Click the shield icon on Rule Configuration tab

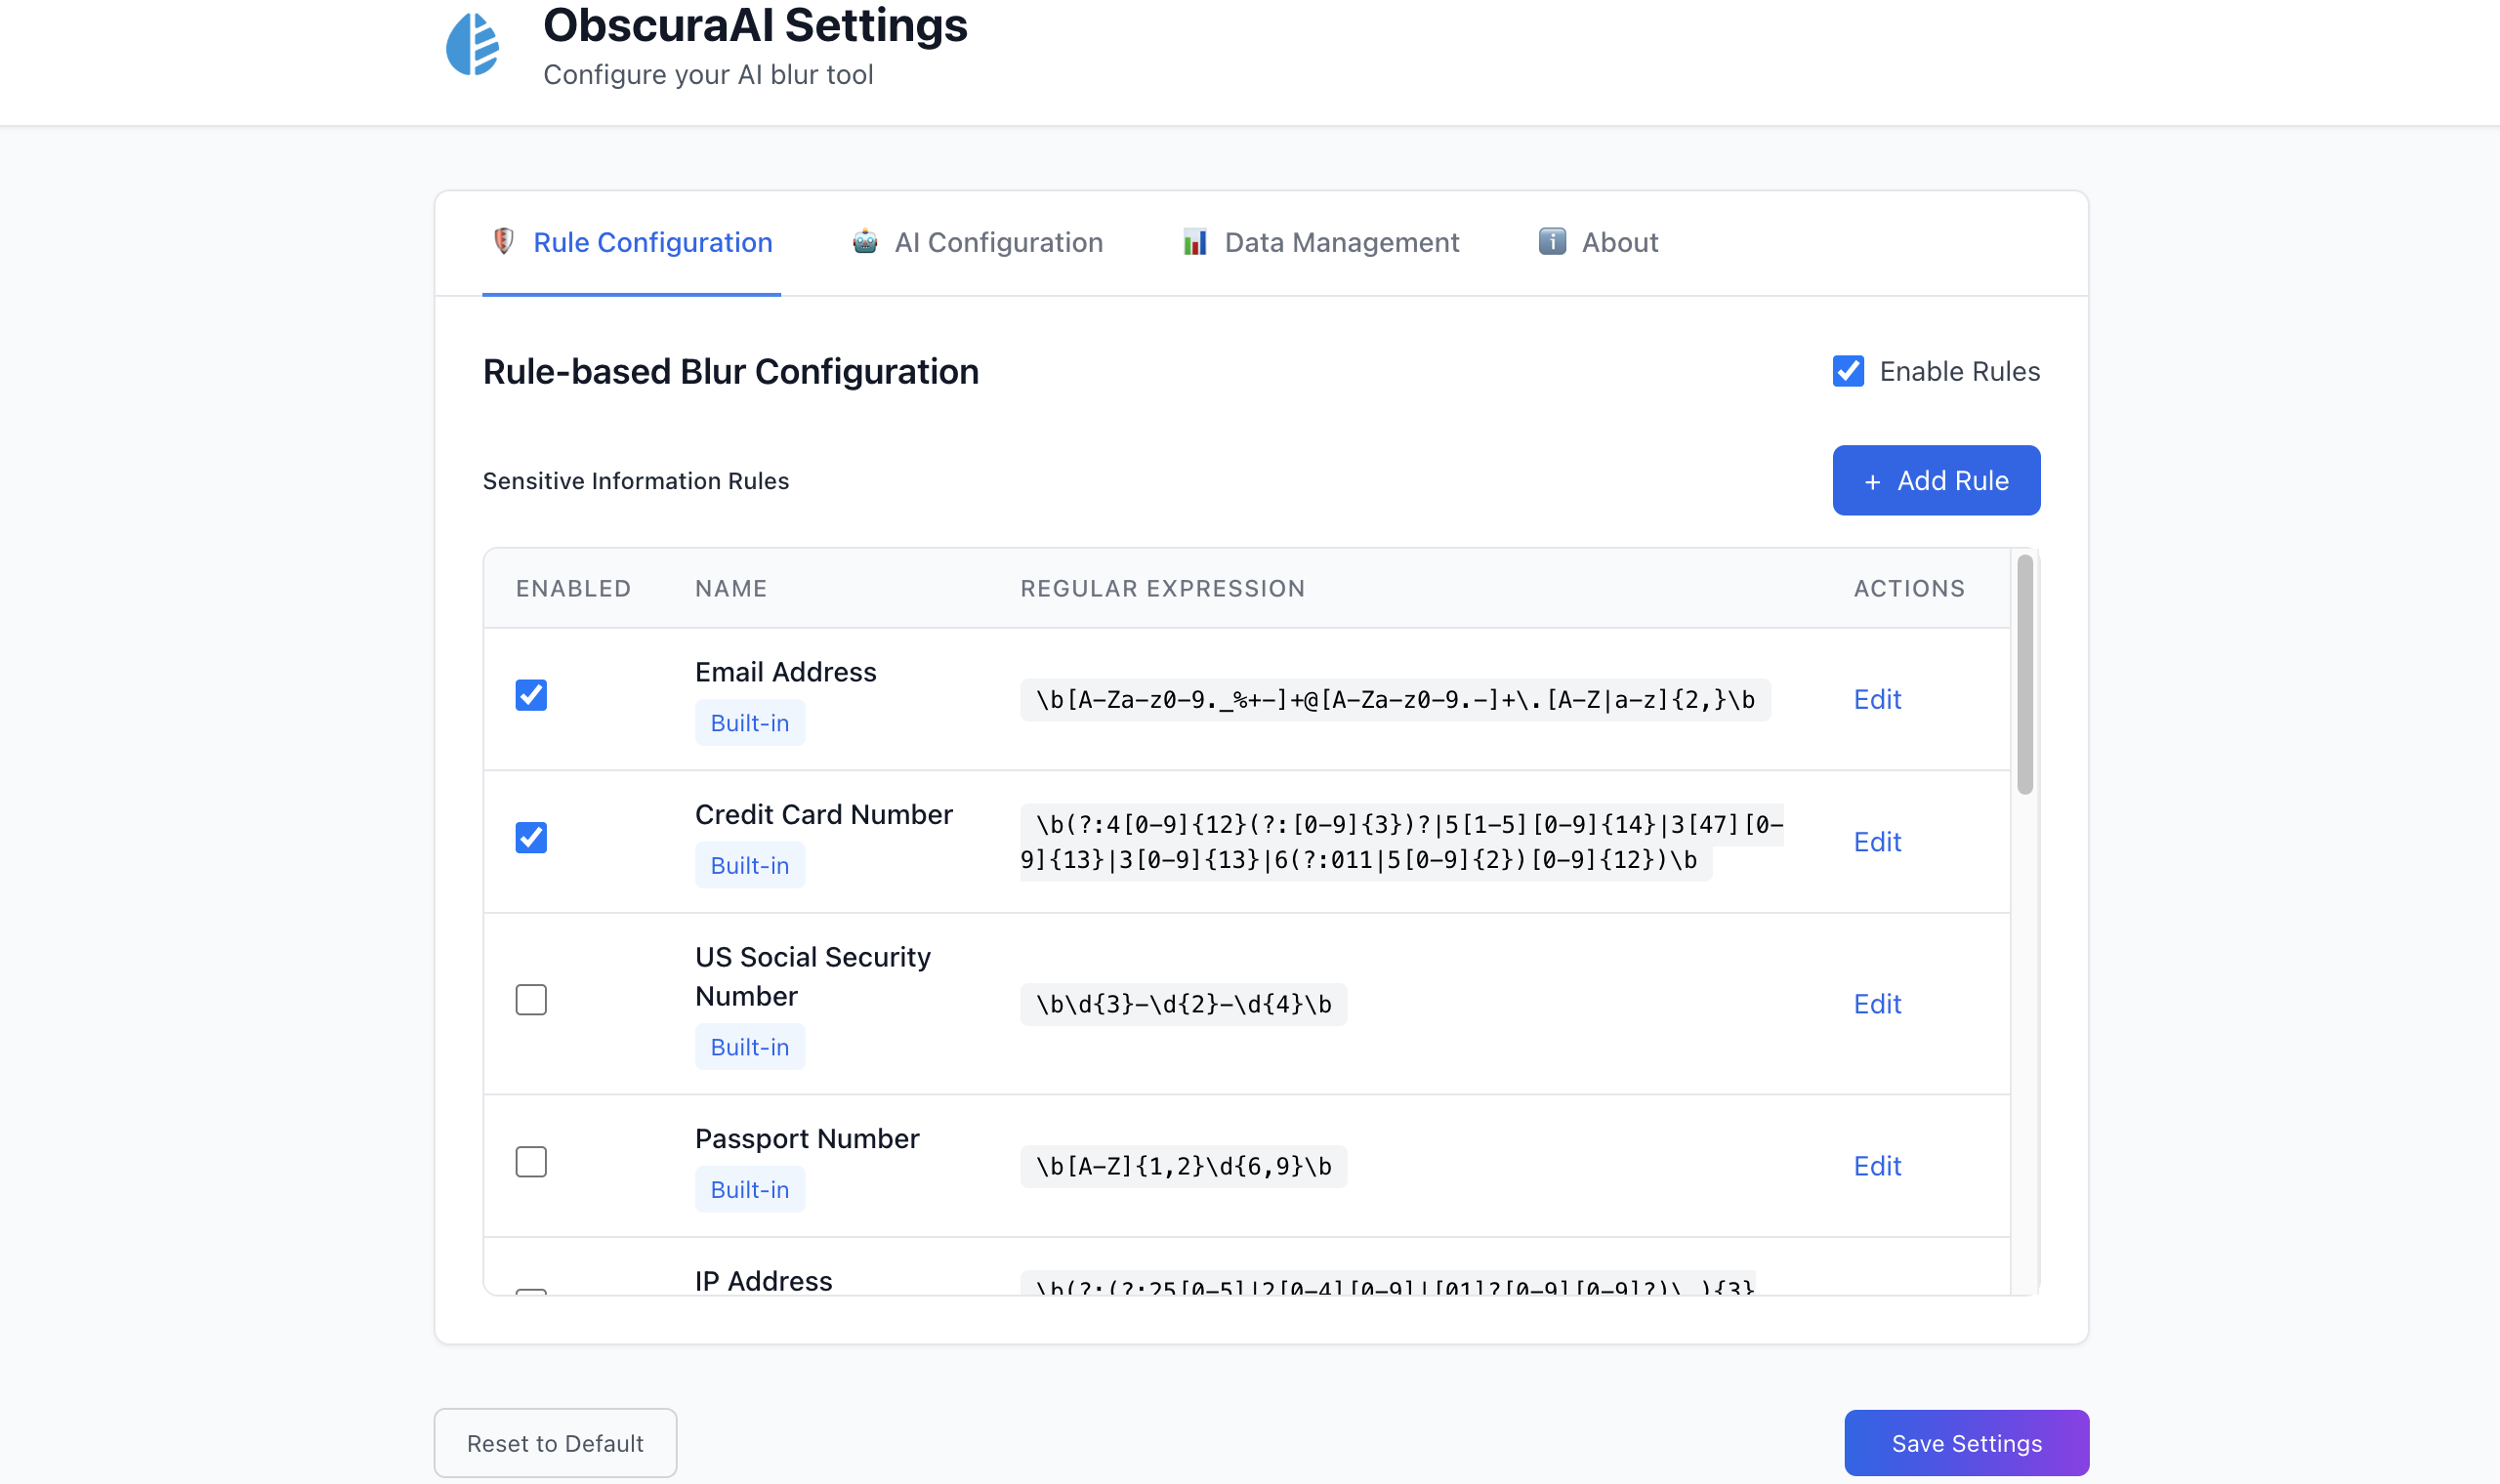click(504, 241)
